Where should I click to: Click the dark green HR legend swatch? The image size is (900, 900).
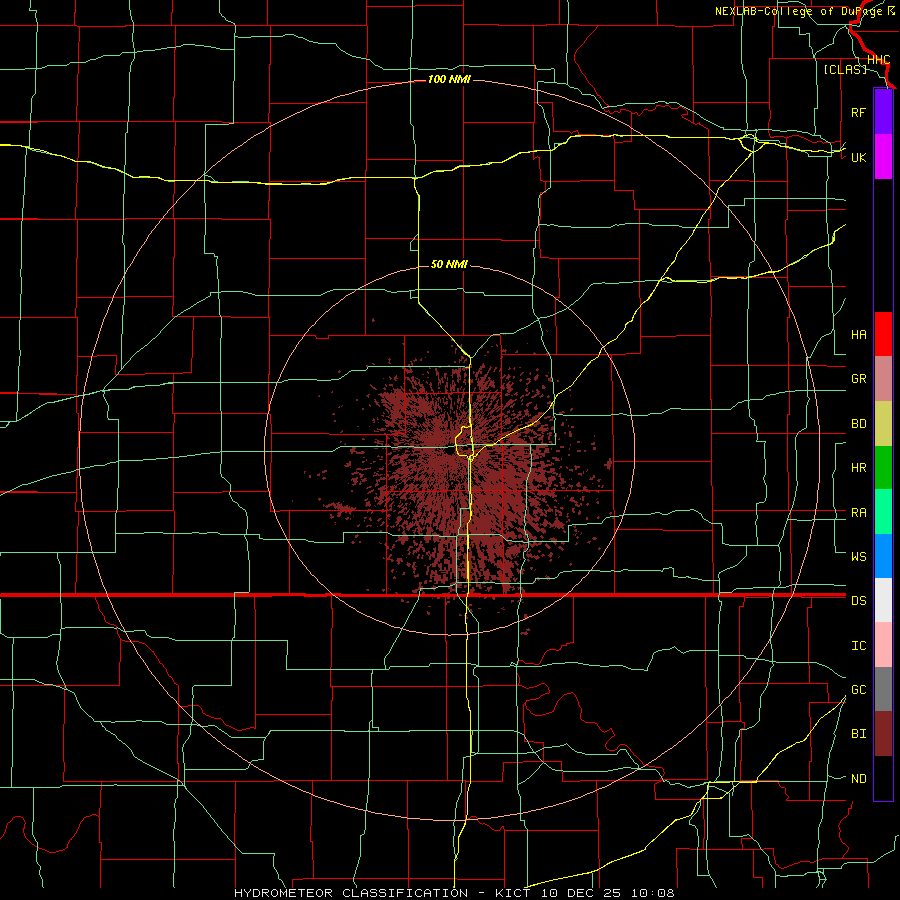[x=883, y=468]
